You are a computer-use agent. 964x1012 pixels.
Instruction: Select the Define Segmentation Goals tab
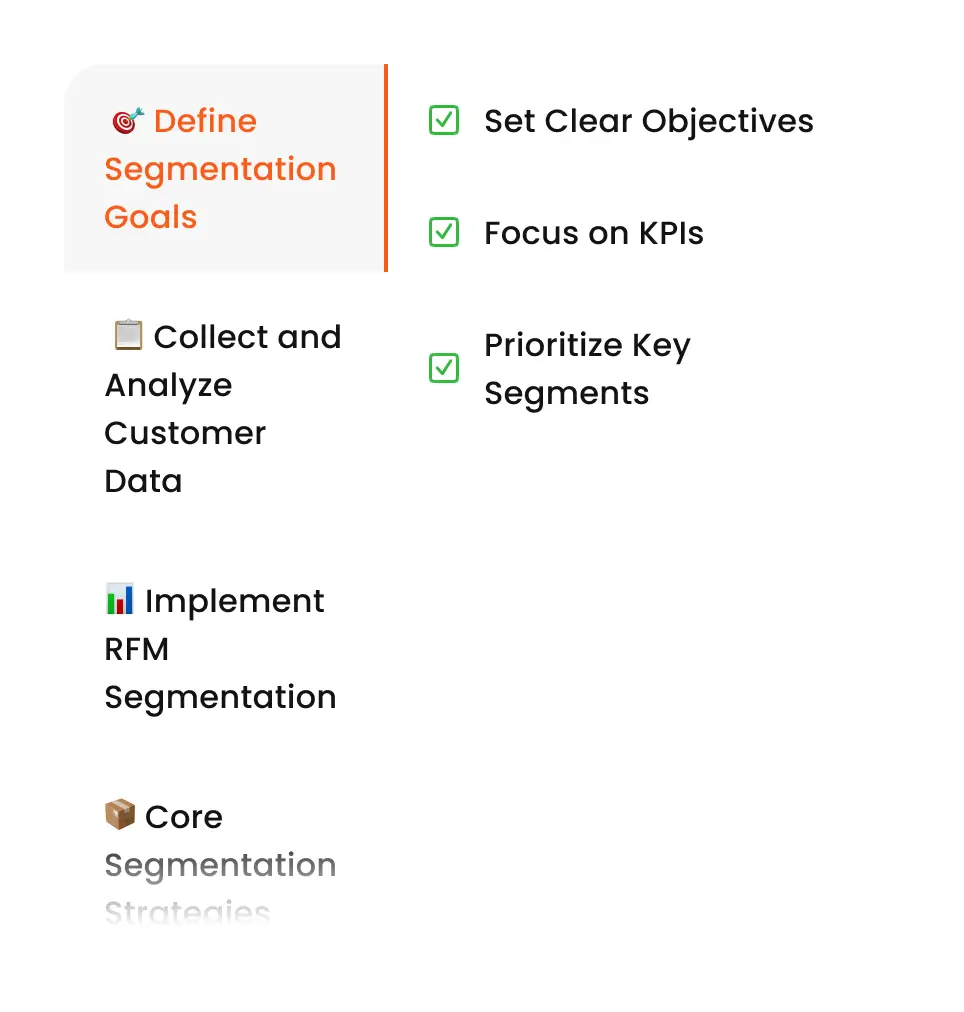(x=220, y=169)
